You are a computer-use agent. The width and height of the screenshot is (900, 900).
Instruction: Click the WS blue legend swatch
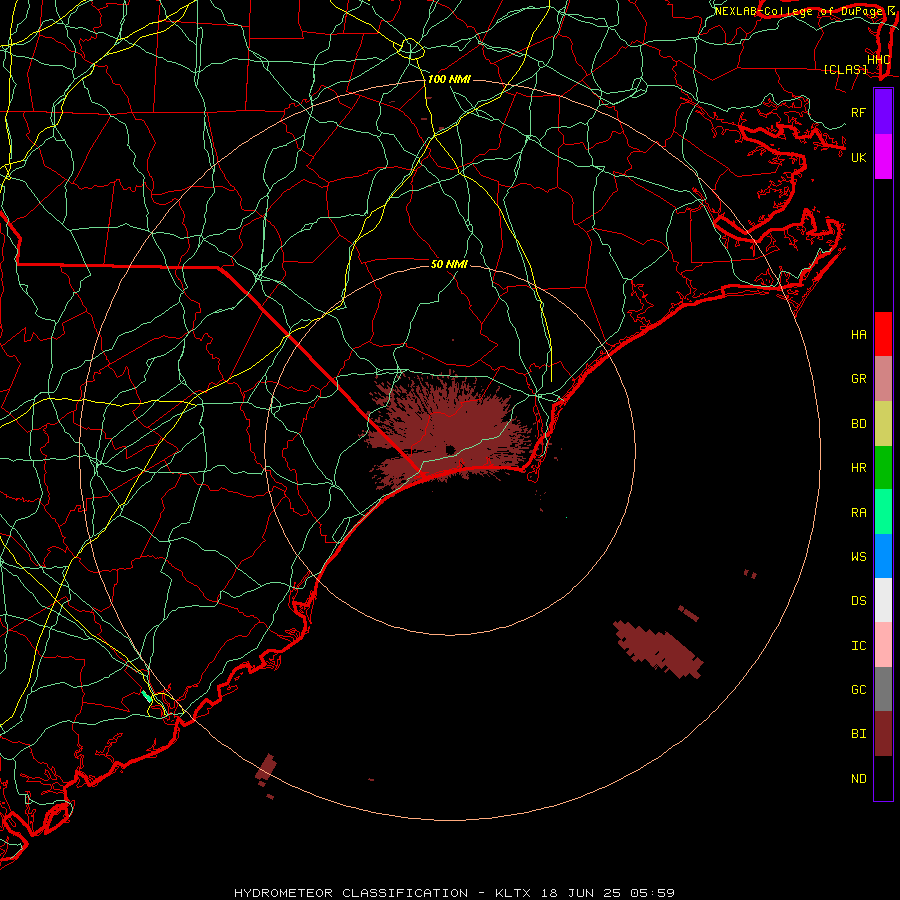(x=883, y=556)
